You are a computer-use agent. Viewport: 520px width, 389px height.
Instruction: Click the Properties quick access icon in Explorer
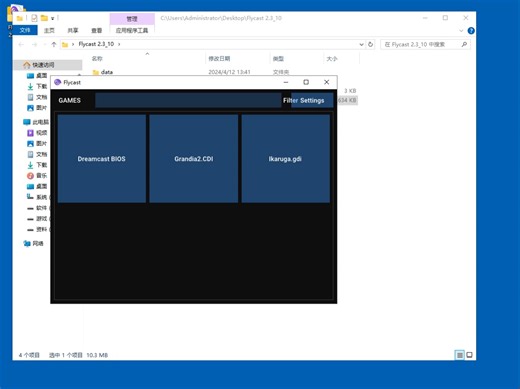click(34, 18)
